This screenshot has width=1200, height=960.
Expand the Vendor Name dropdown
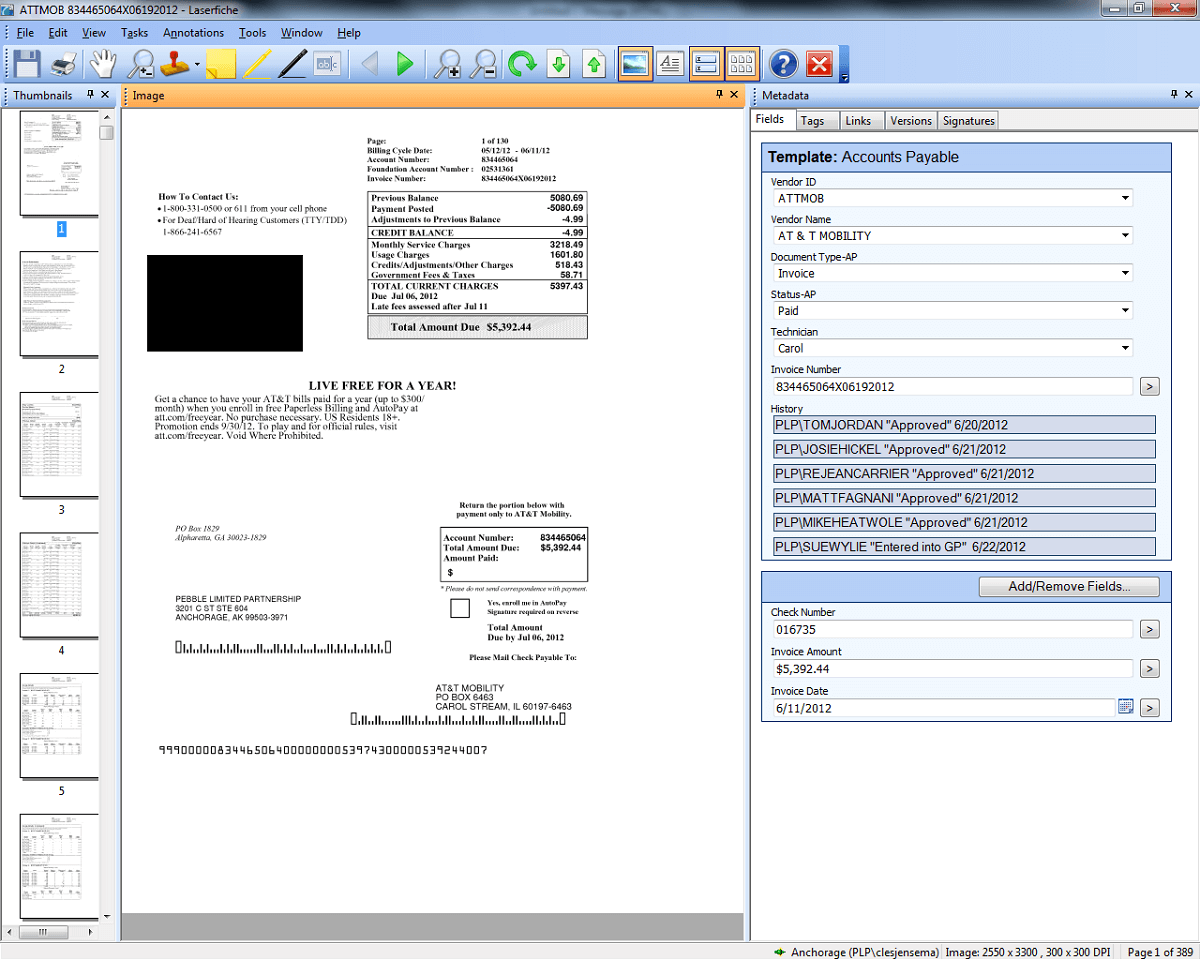tap(1125, 236)
